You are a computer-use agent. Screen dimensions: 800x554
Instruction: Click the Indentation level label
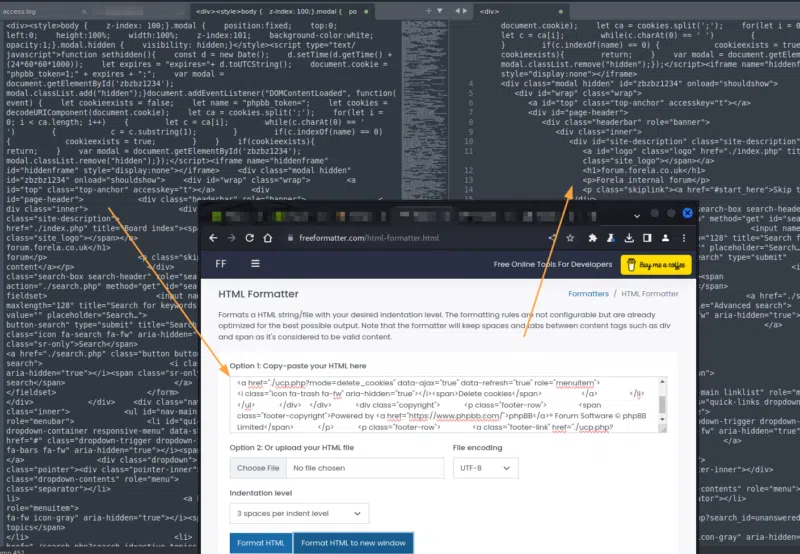point(260,493)
